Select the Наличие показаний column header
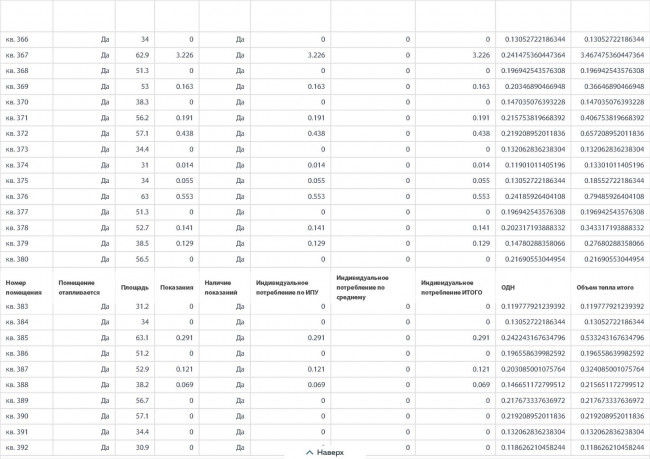 coord(221,287)
